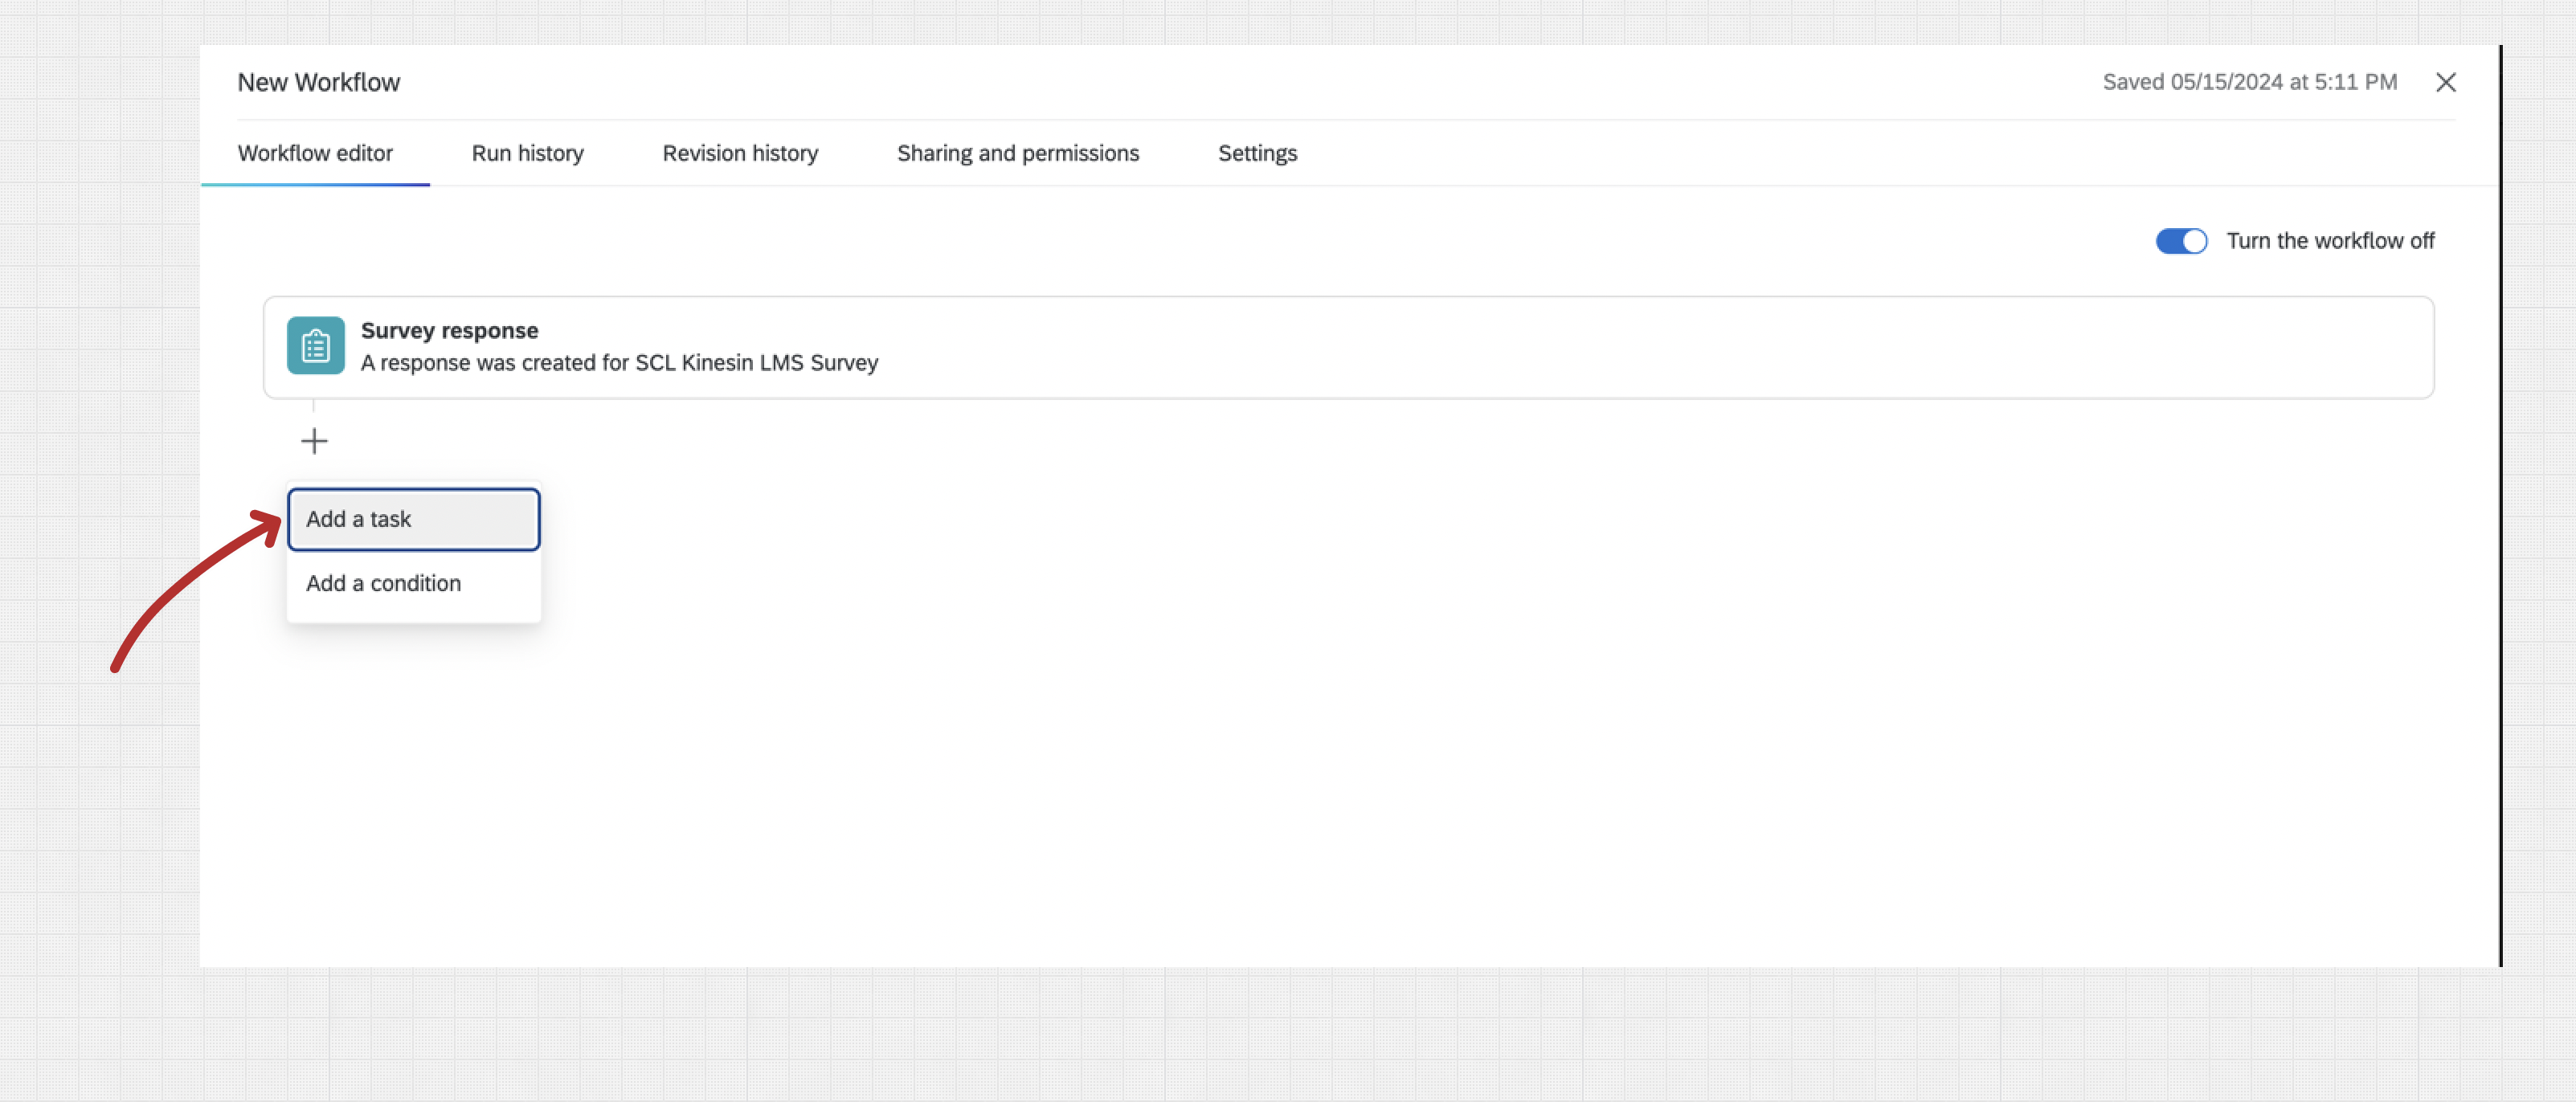Click the 'Survey response' trigger heading
This screenshot has width=2576, height=1102.
coord(449,330)
